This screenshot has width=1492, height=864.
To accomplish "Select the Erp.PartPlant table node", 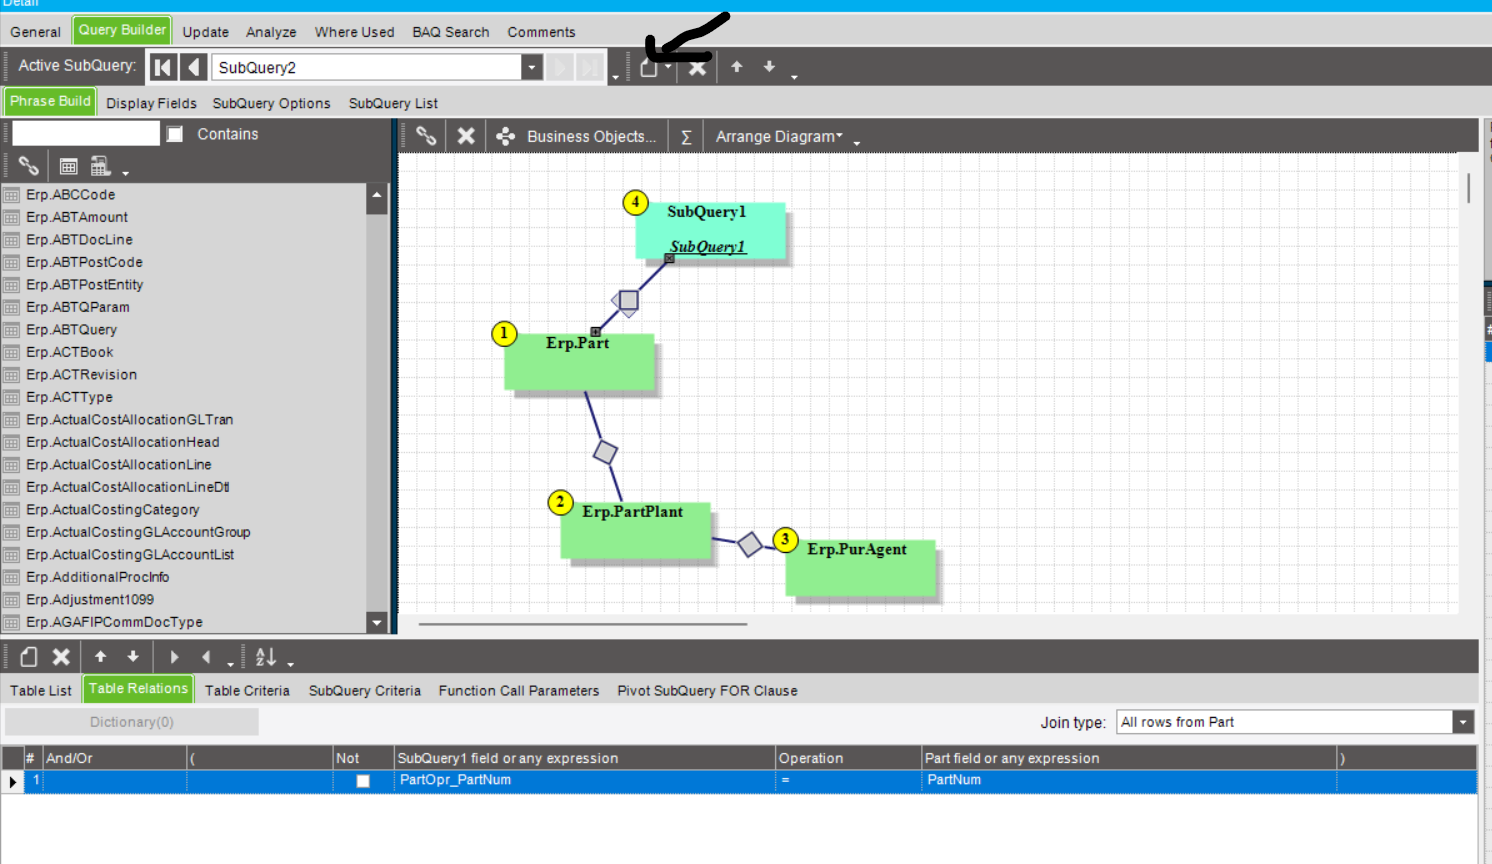I will (x=635, y=530).
